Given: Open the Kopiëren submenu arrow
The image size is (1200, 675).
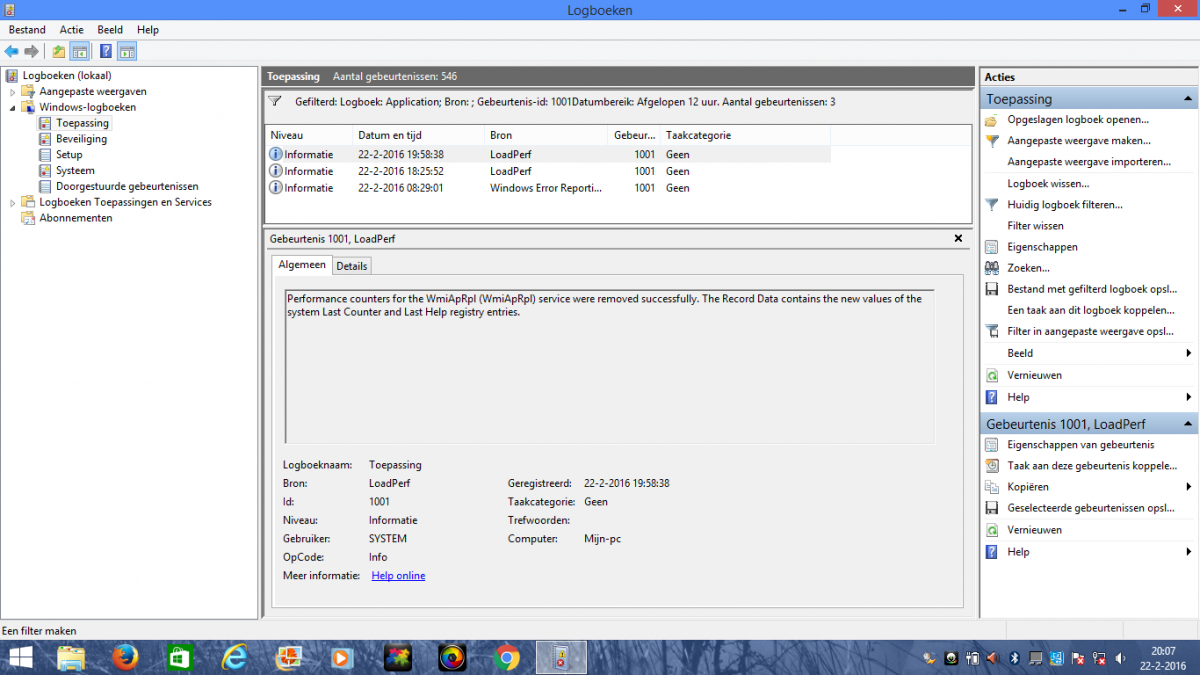Looking at the screenshot, I should (1189, 487).
